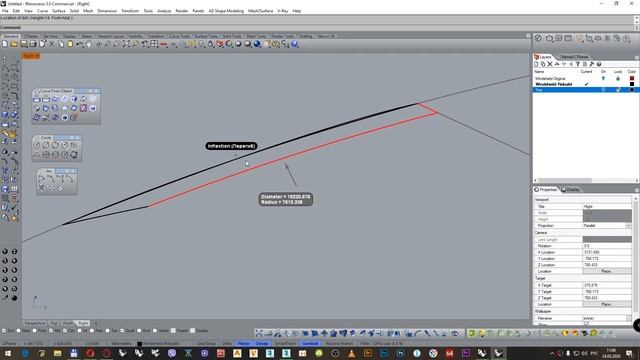Switch to the Named CPlanes tab
Screen dimensions: 640x360
[574, 57]
